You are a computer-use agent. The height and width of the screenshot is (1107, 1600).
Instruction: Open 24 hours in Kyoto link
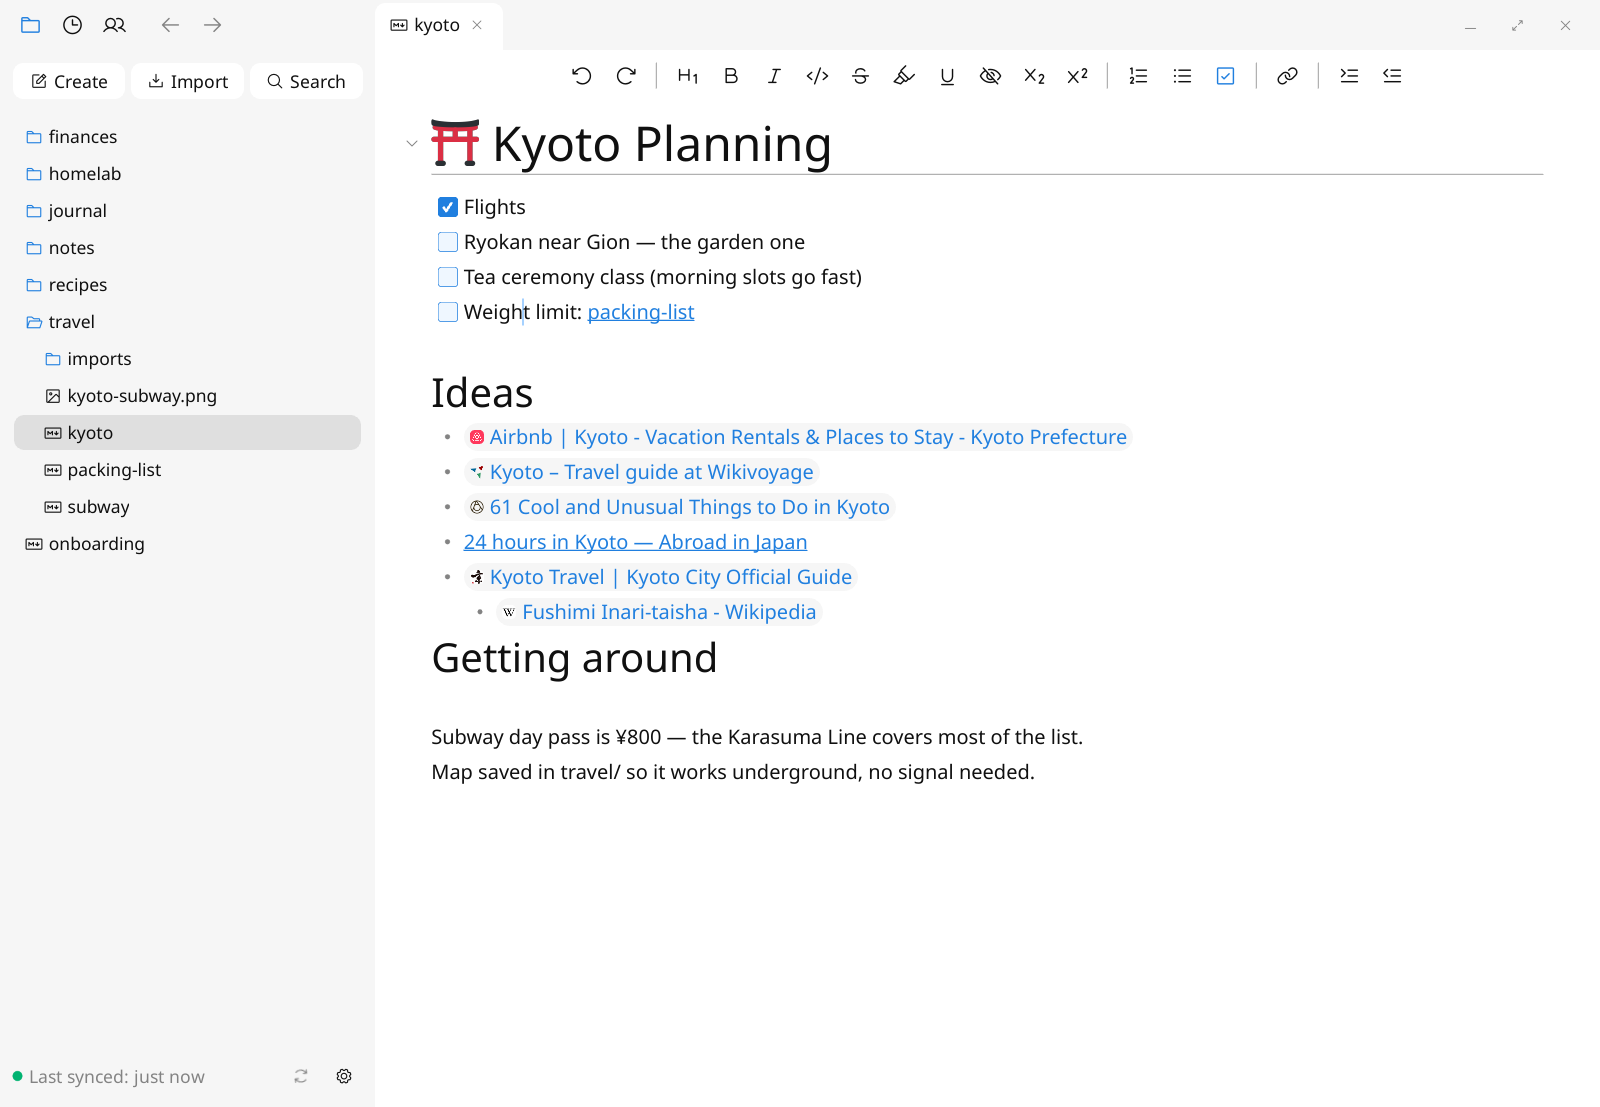pyautogui.click(x=635, y=542)
